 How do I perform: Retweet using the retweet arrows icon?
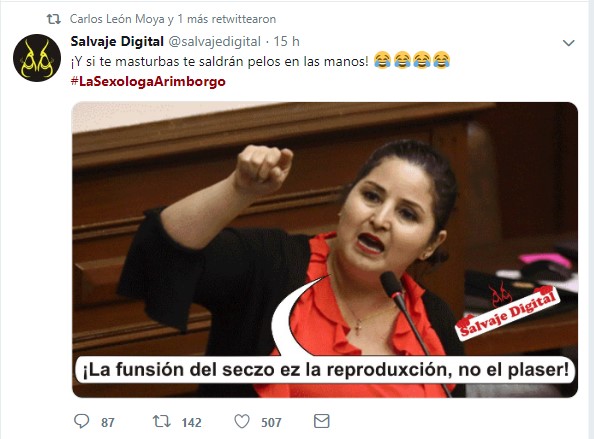(162, 421)
